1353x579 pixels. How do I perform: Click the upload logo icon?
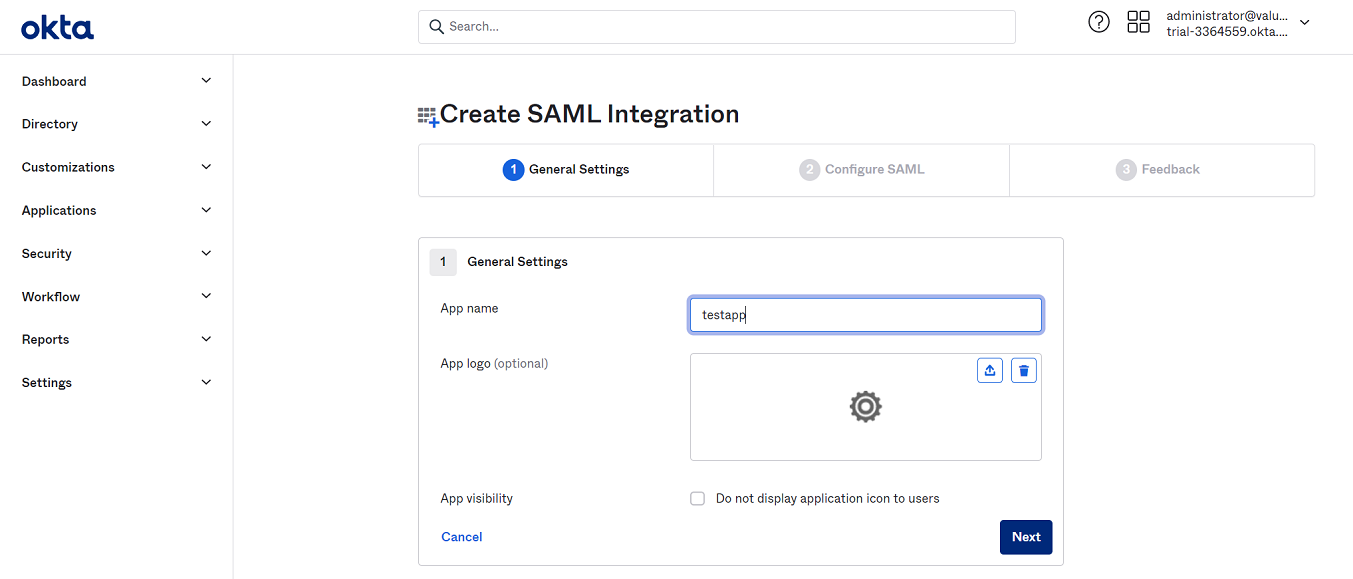click(990, 371)
